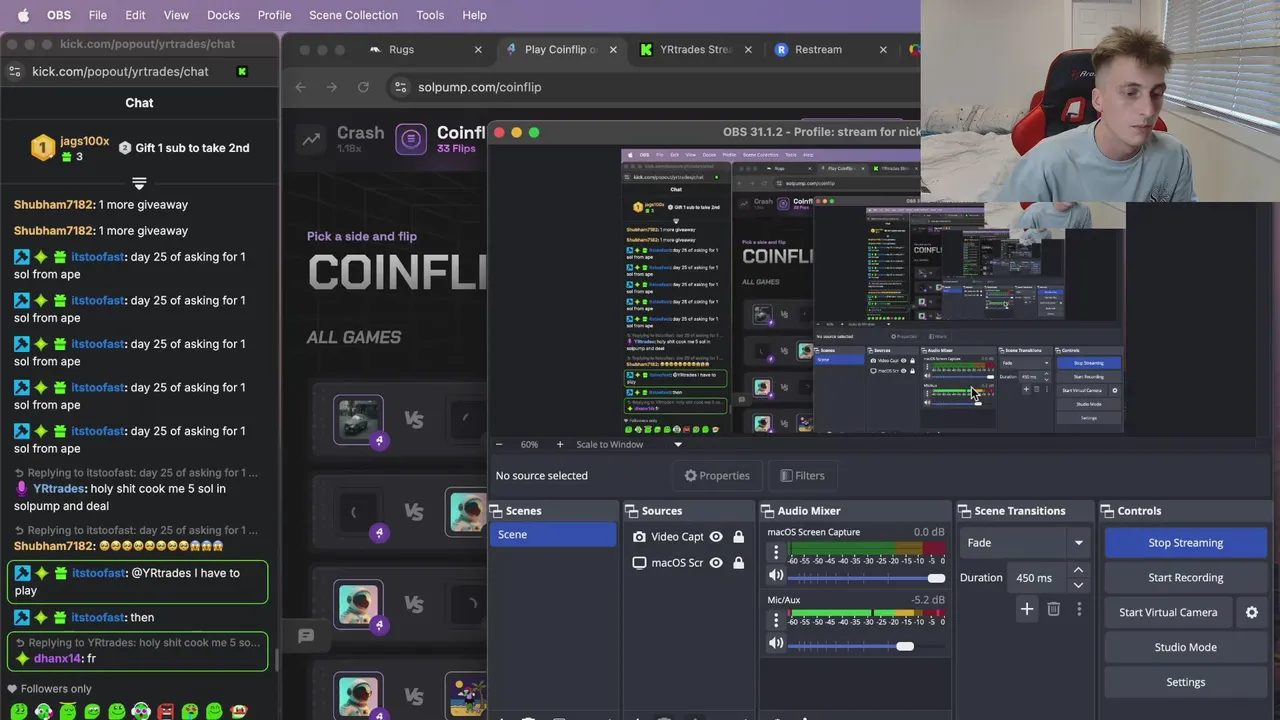Open site info icon beside solpump.com address

pos(400,87)
